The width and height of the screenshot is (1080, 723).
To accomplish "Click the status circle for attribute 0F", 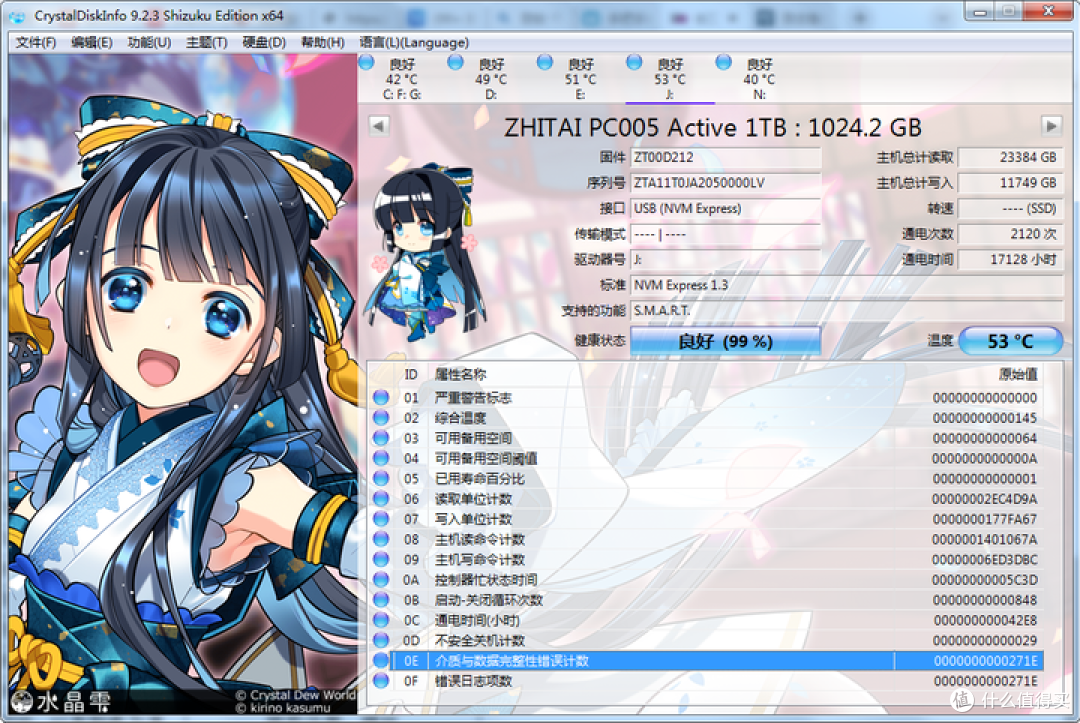I will pyautogui.click(x=381, y=680).
